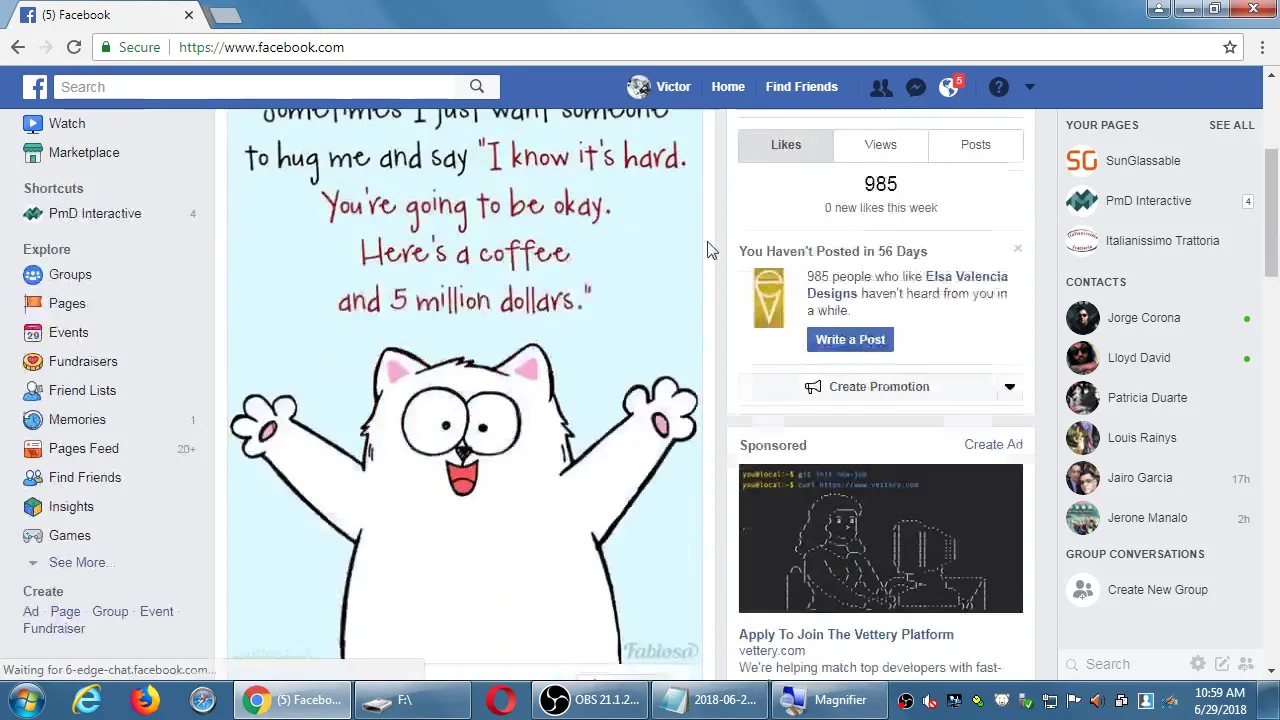Click Page link under Create
Screen dimensions: 1280x720
tap(65, 611)
